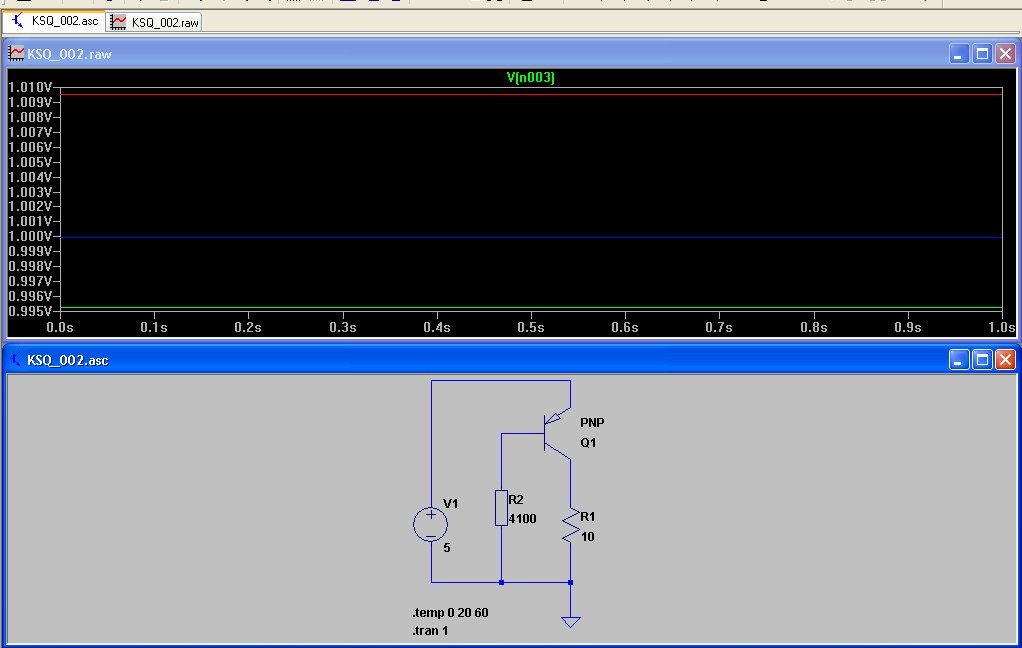
Task: Click the V(n003) trace label
Action: point(531,78)
